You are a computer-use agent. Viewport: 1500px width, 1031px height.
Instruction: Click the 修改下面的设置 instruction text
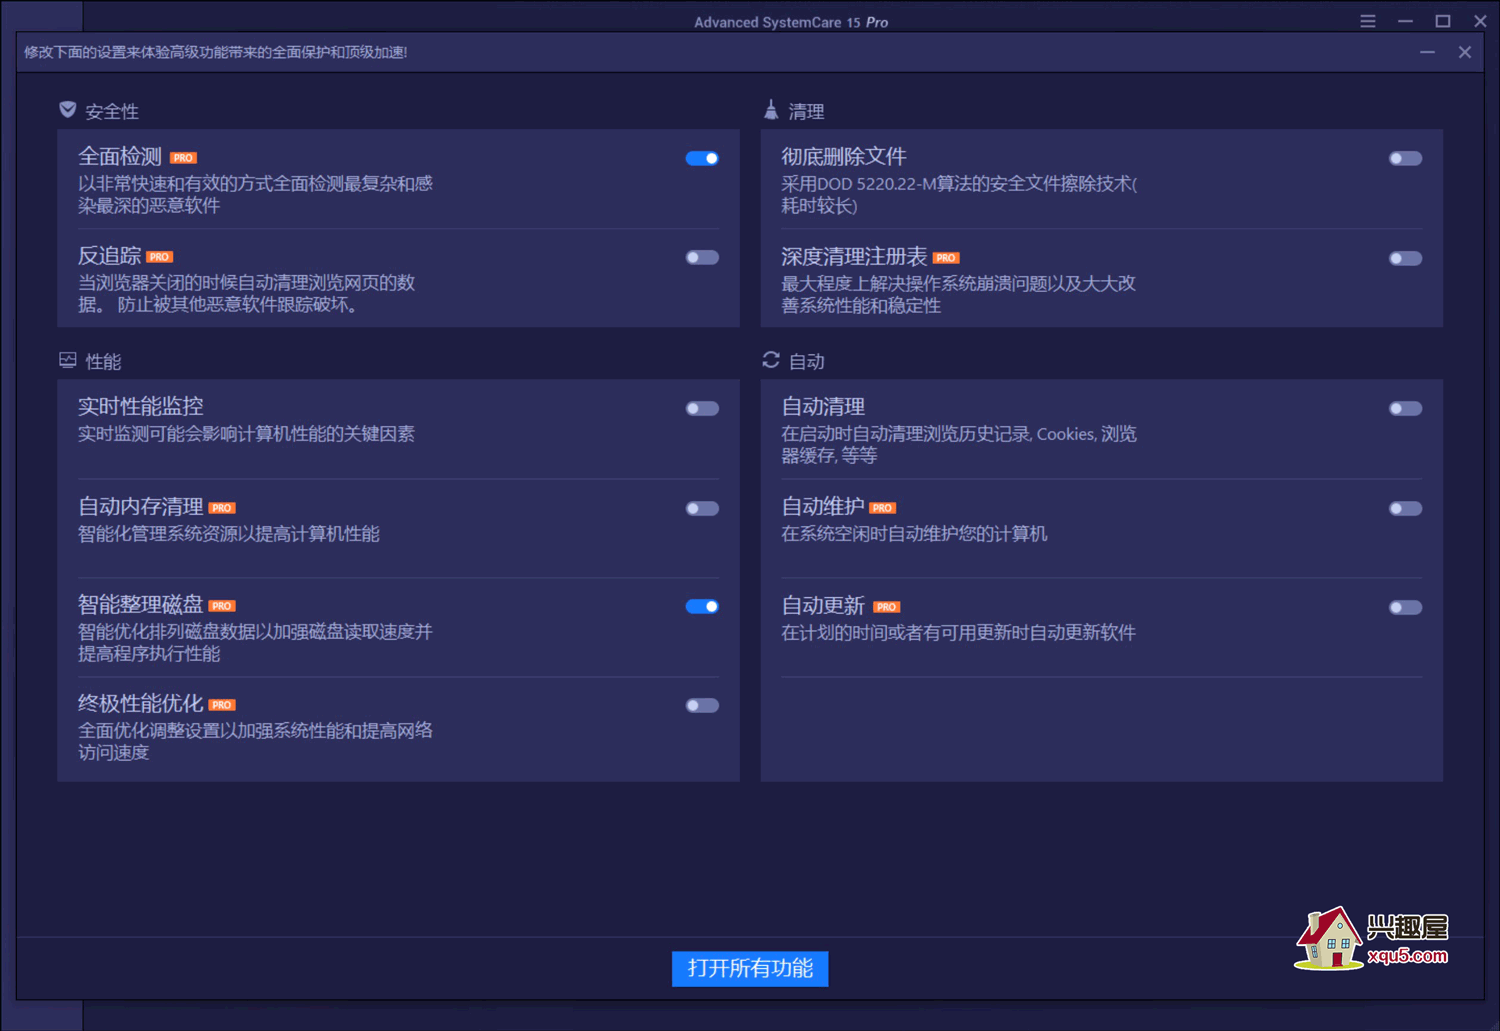coord(216,52)
